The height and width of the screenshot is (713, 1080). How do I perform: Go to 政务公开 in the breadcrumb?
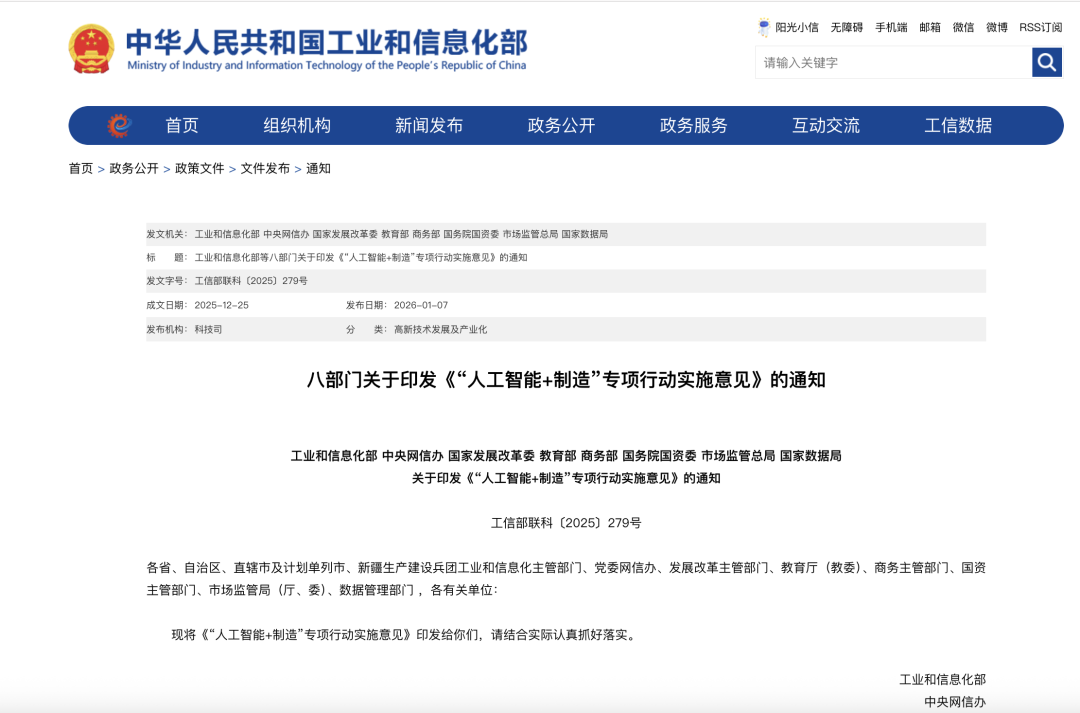tap(134, 169)
